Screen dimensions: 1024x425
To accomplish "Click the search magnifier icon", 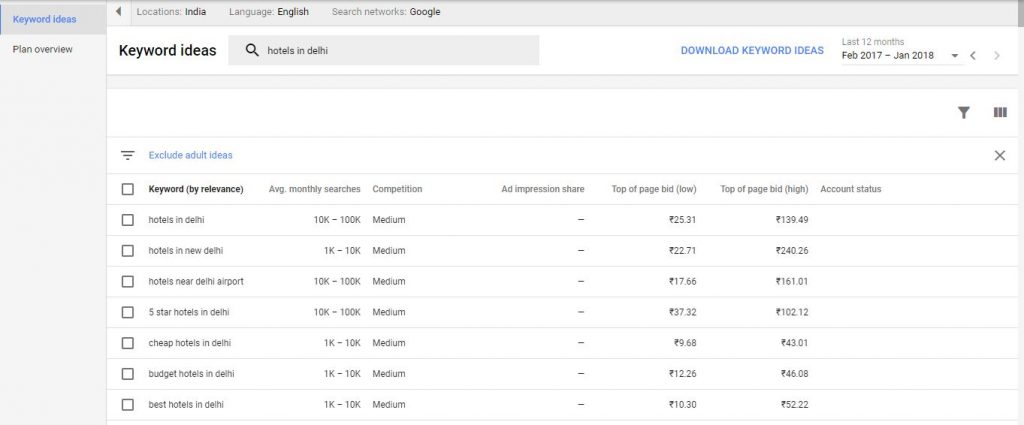I will point(252,51).
